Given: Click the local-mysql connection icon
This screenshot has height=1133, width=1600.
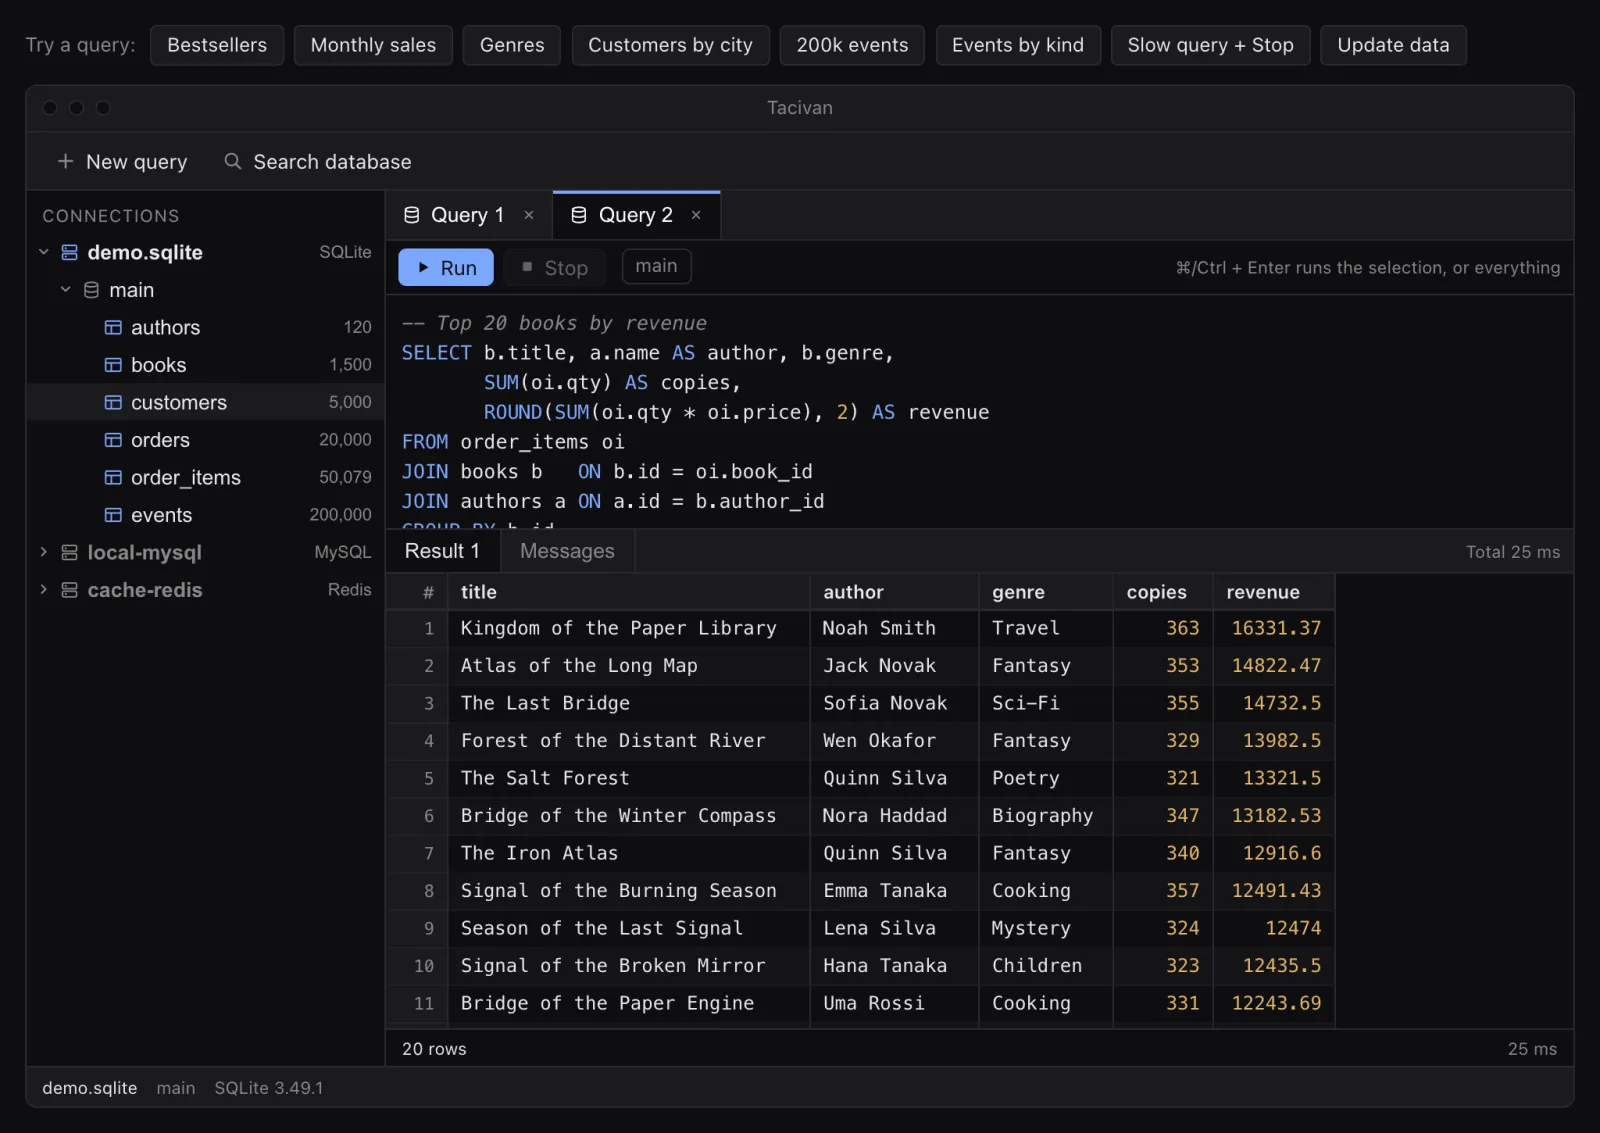Looking at the screenshot, I should click(69, 552).
